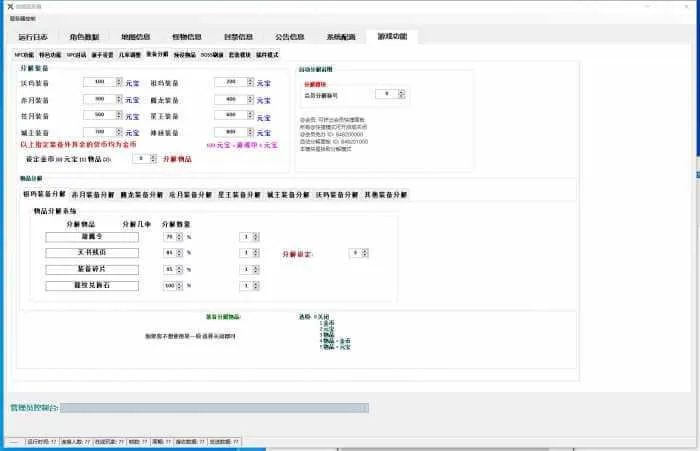Click the 祖玛装备 price spinner arrows
Viewport: 700px width, 451px height.
pyautogui.click(x=250, y=82)
